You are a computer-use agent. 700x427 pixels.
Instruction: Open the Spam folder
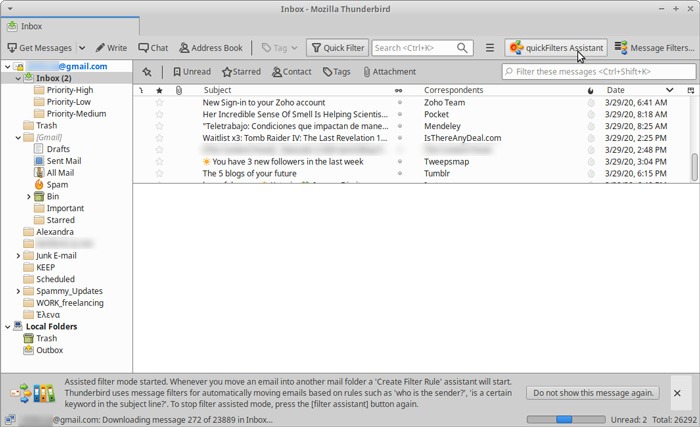click(57, 184)
